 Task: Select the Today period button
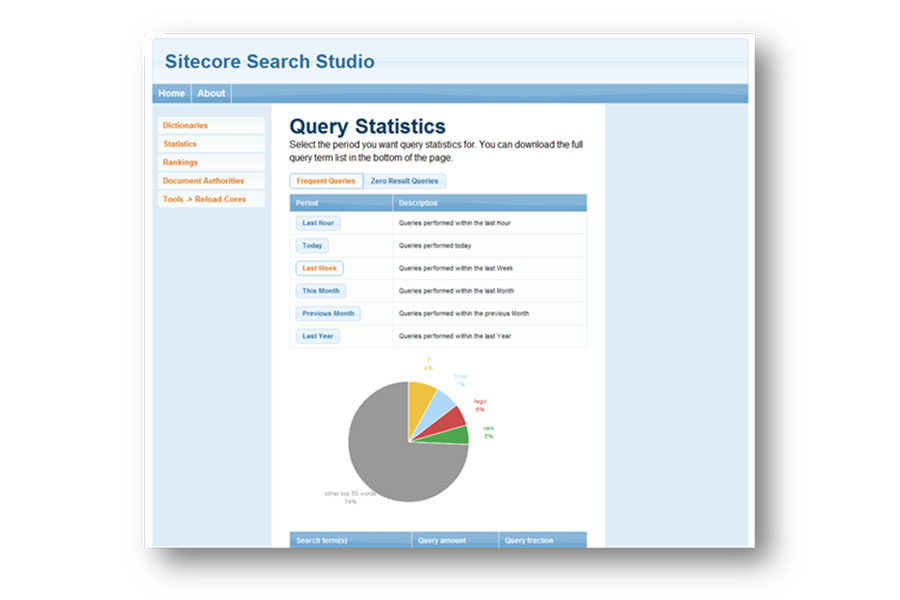311,245
